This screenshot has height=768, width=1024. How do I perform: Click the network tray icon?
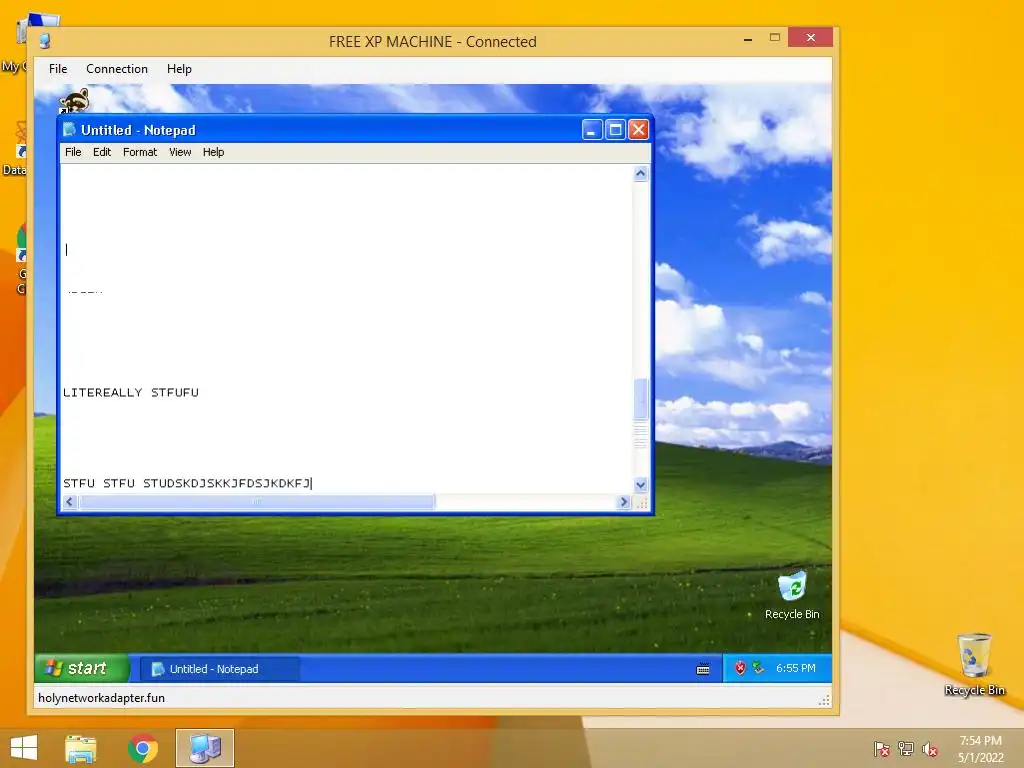click(x=906, y=749)
